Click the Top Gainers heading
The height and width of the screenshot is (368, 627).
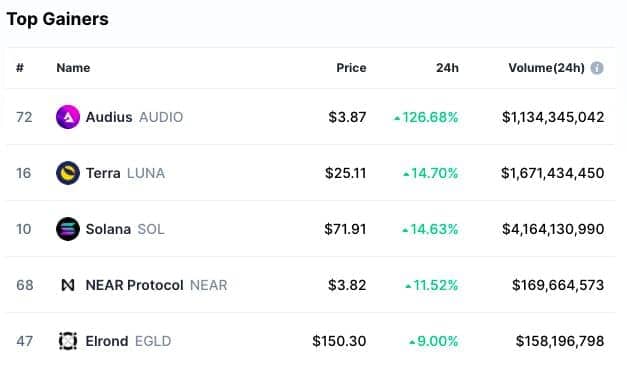[x=58, y=19]
